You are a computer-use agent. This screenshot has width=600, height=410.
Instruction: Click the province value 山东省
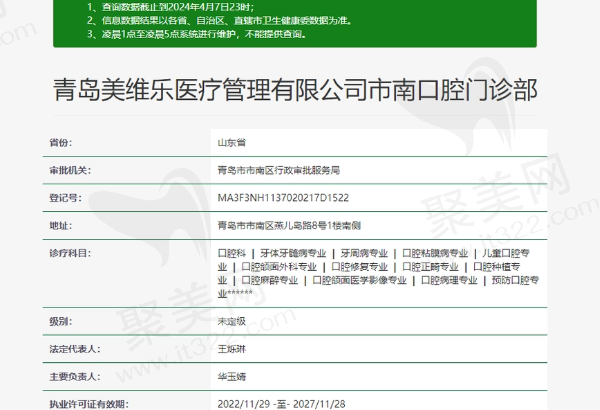click(232, 143)
